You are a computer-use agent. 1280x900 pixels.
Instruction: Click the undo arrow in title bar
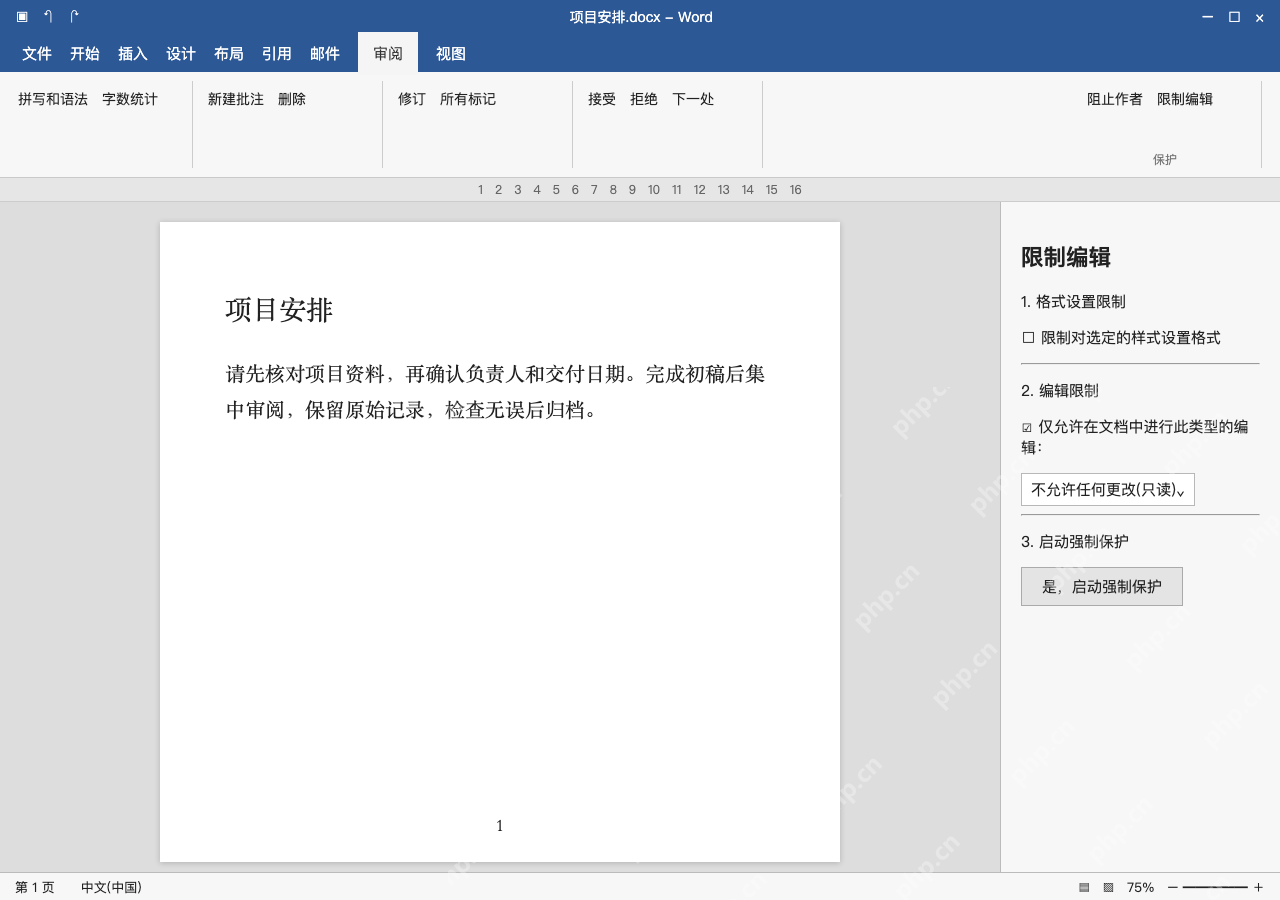point(48,17)
